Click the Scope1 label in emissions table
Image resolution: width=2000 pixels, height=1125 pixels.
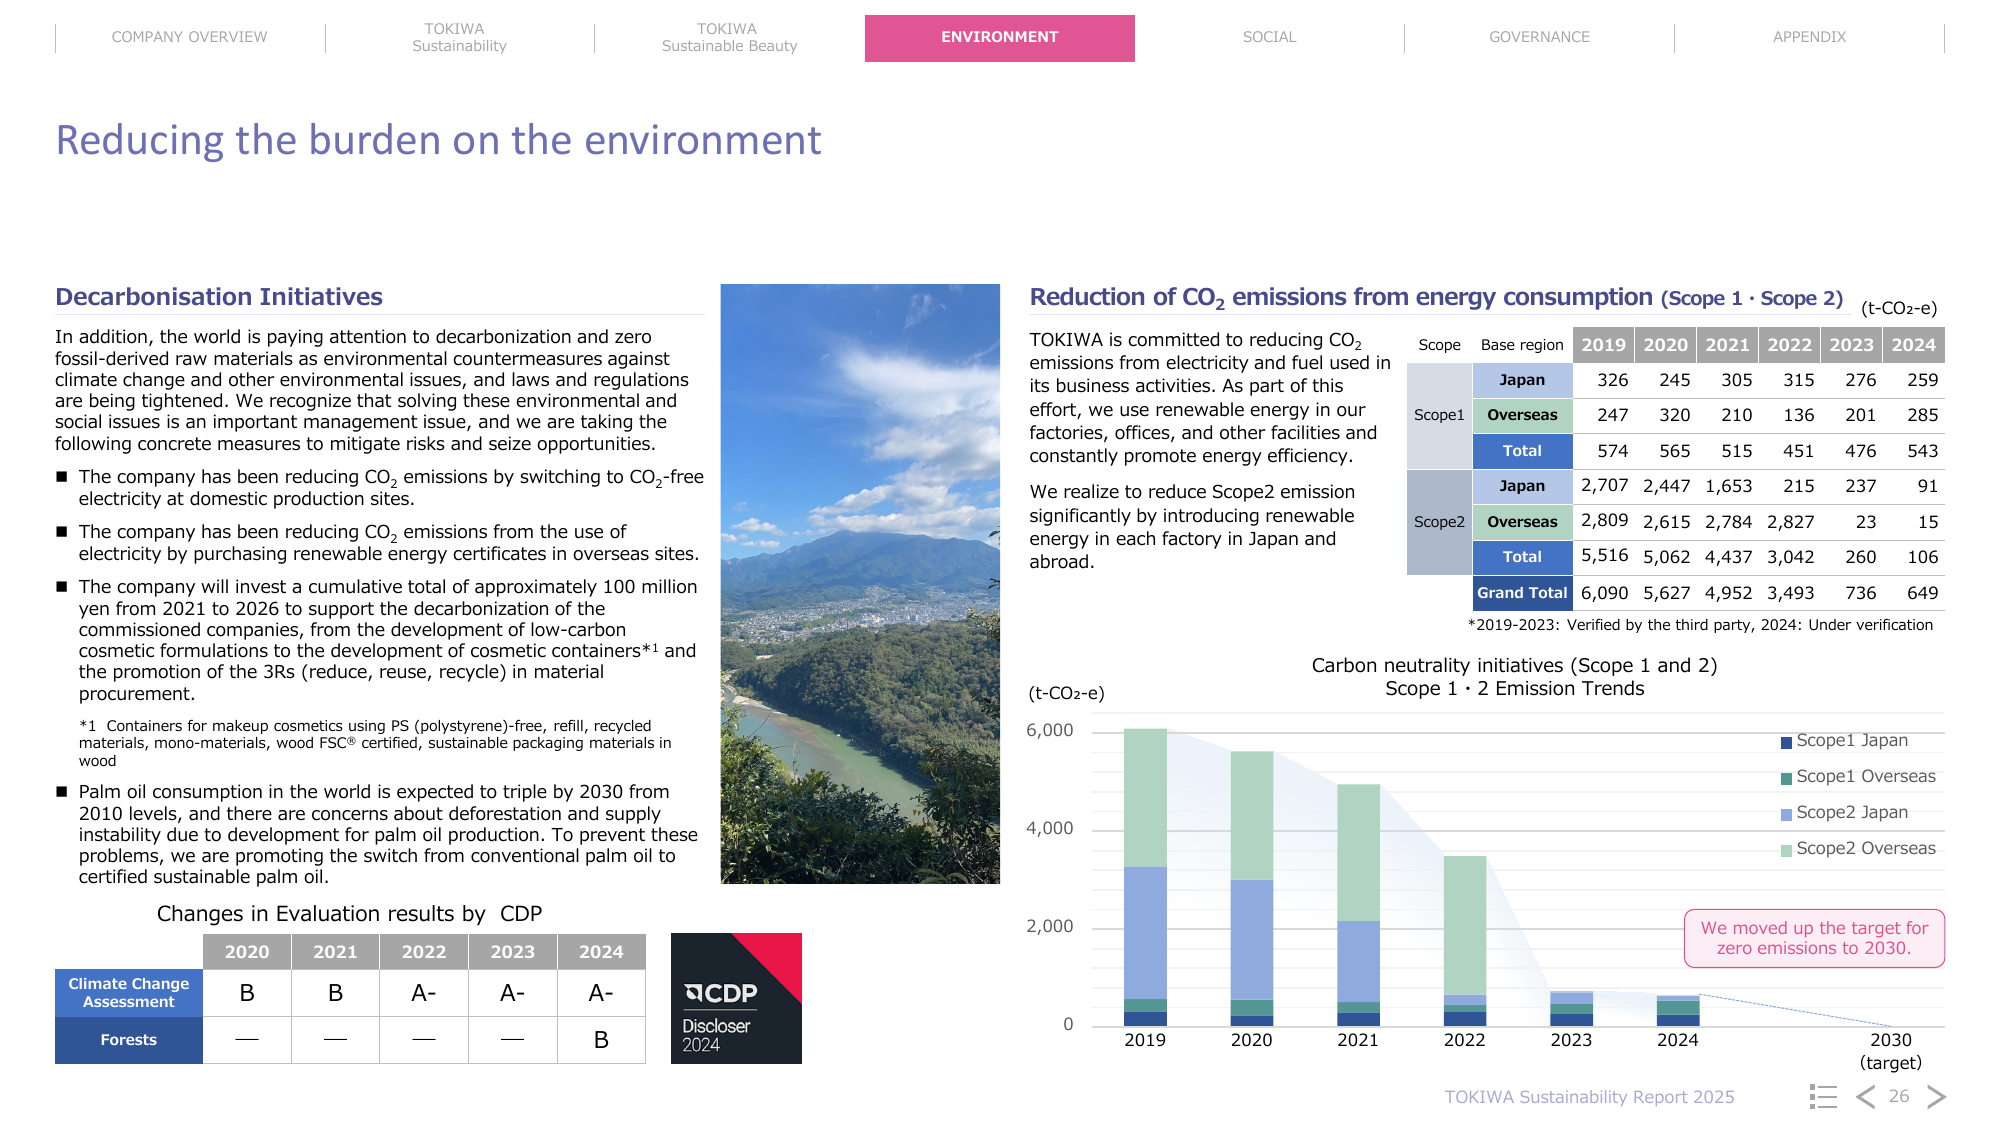(x=1439, y=415)
